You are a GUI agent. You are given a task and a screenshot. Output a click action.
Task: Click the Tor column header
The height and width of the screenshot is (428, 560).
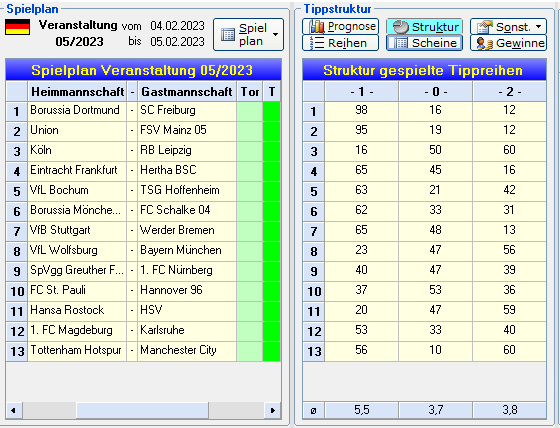(x=250, y=92)
